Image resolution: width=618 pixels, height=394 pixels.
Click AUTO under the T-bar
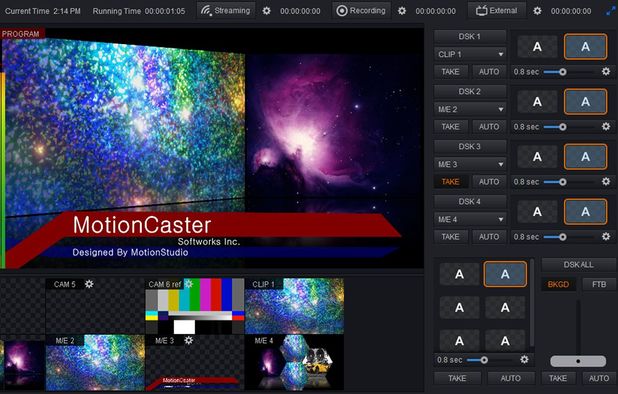click(599, 378)
